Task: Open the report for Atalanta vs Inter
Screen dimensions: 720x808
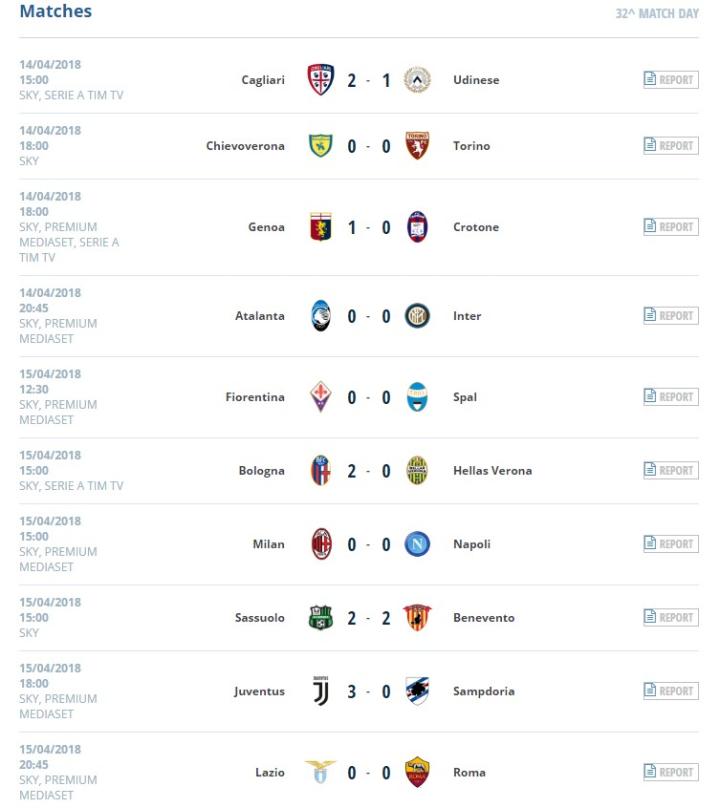Action: pos(670,316)
